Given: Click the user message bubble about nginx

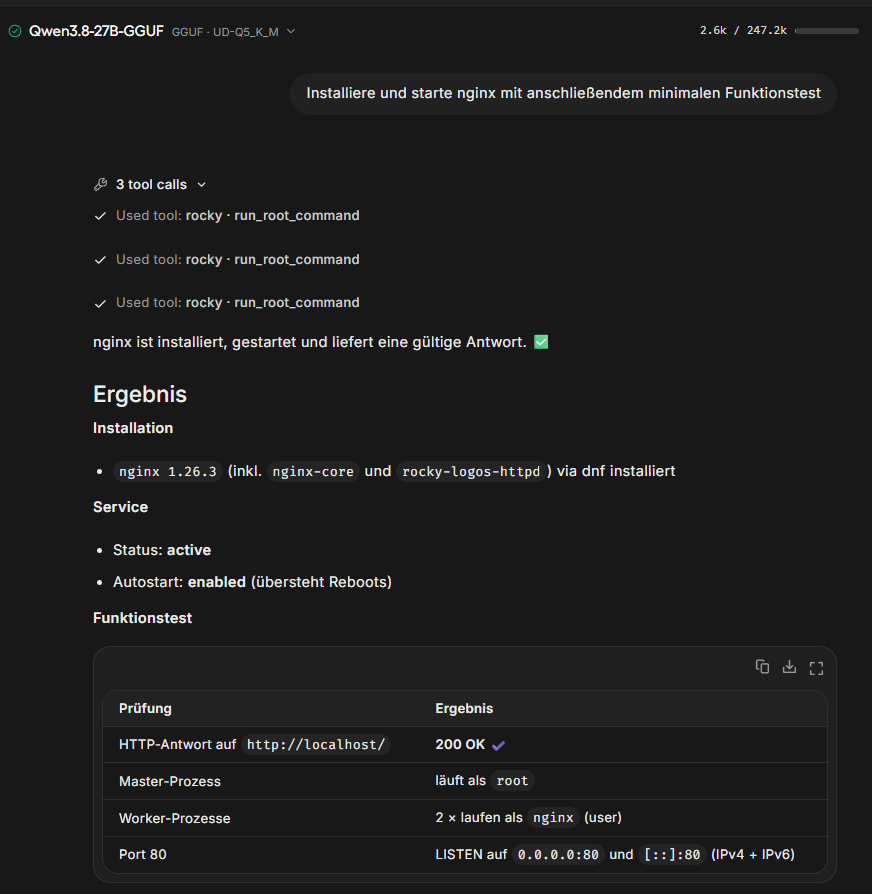Looking at the screenshot, I should [x=563, y=94].
